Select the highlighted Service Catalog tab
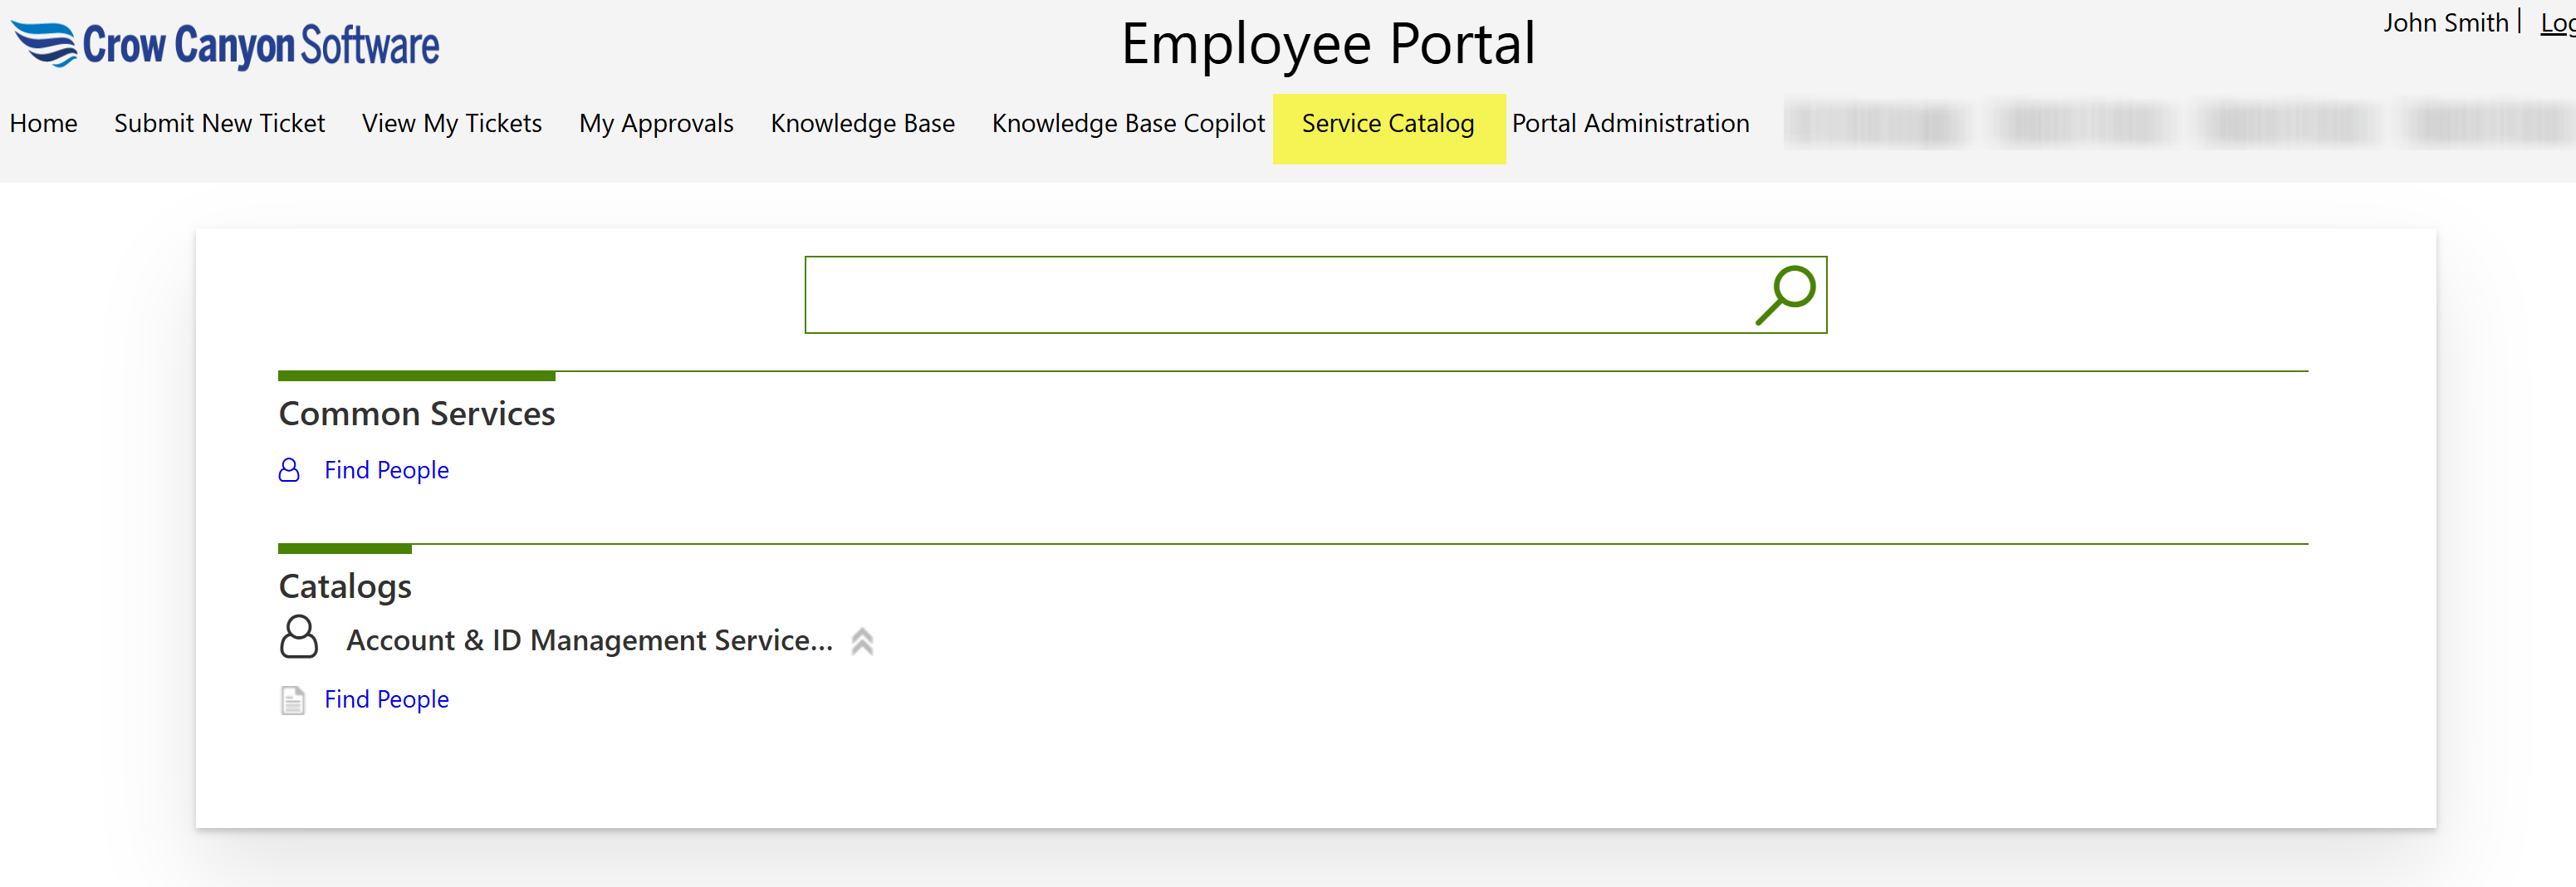The image size is (2576, 887). coord(1387,123)
